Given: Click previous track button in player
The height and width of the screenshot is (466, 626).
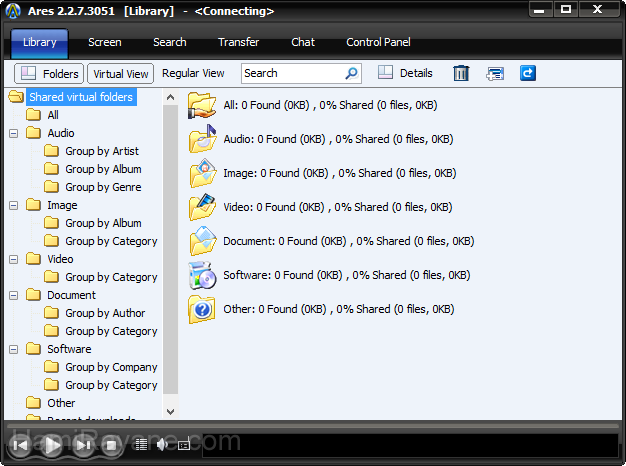Looking at the screenshot, I should (x=20, y=444).
